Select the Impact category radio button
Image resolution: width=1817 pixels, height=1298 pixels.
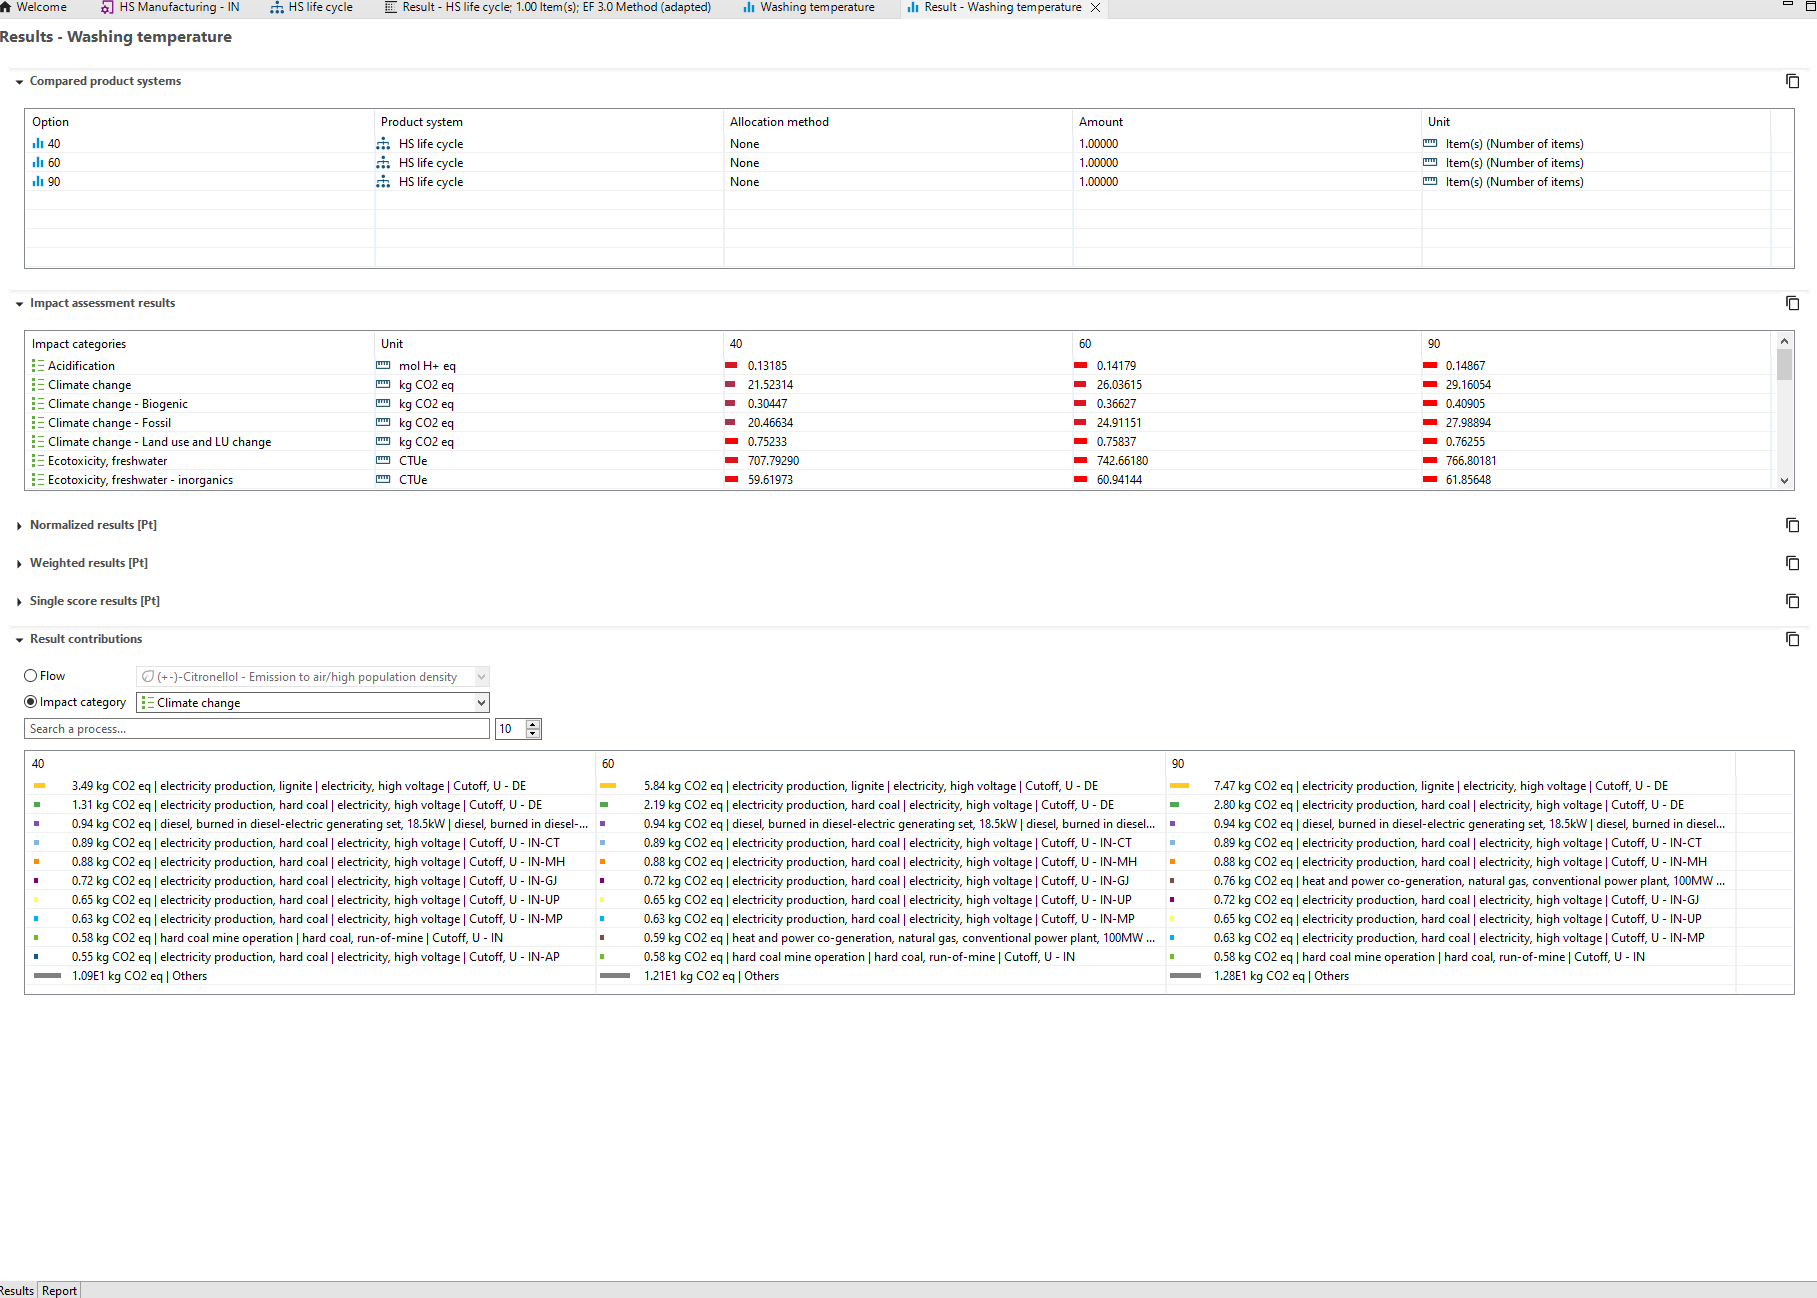[31, 702]
